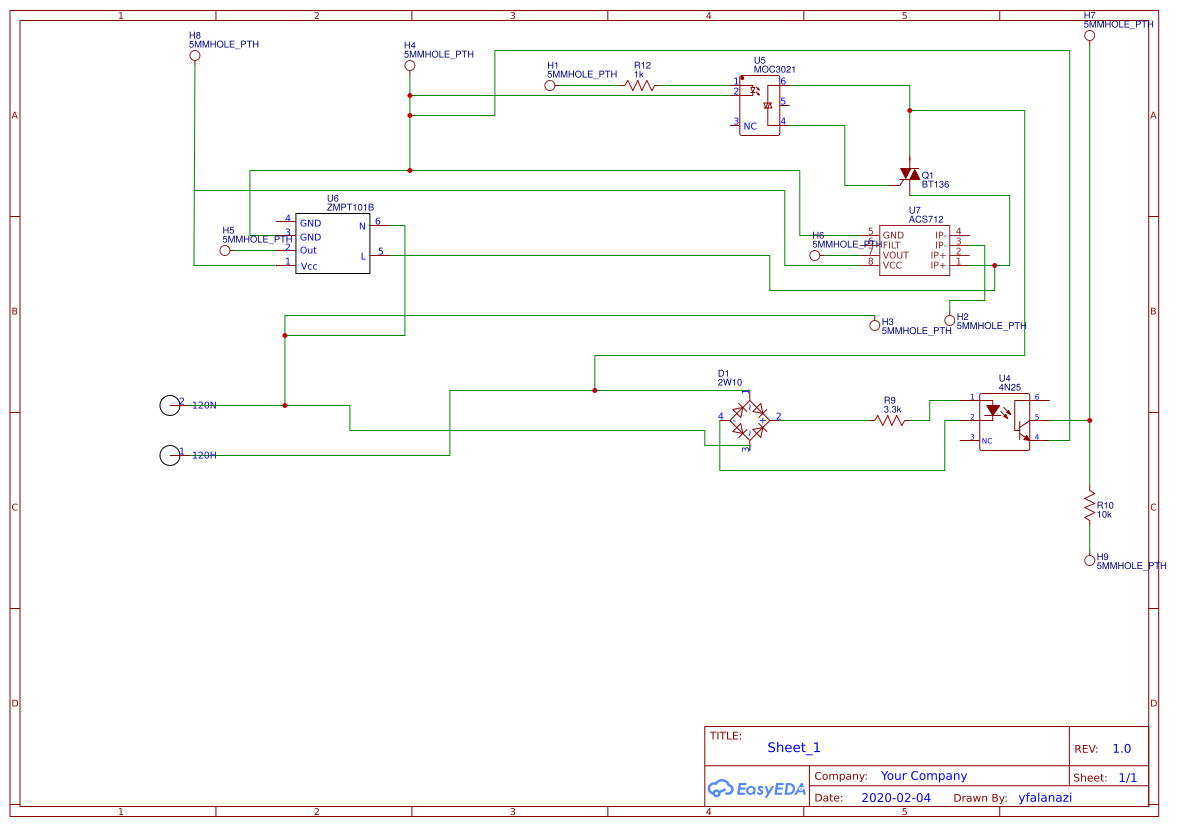Image resolution: width=1177 pixels, height=827 pixels.
Task: Select the MOC3021 optocoupler symbol U5
Action: 759,103
